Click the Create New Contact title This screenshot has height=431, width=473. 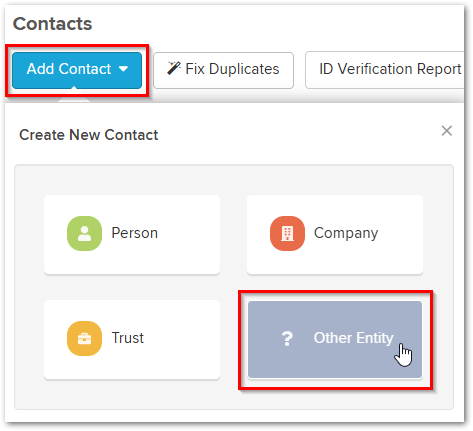(x=89, y=135)
